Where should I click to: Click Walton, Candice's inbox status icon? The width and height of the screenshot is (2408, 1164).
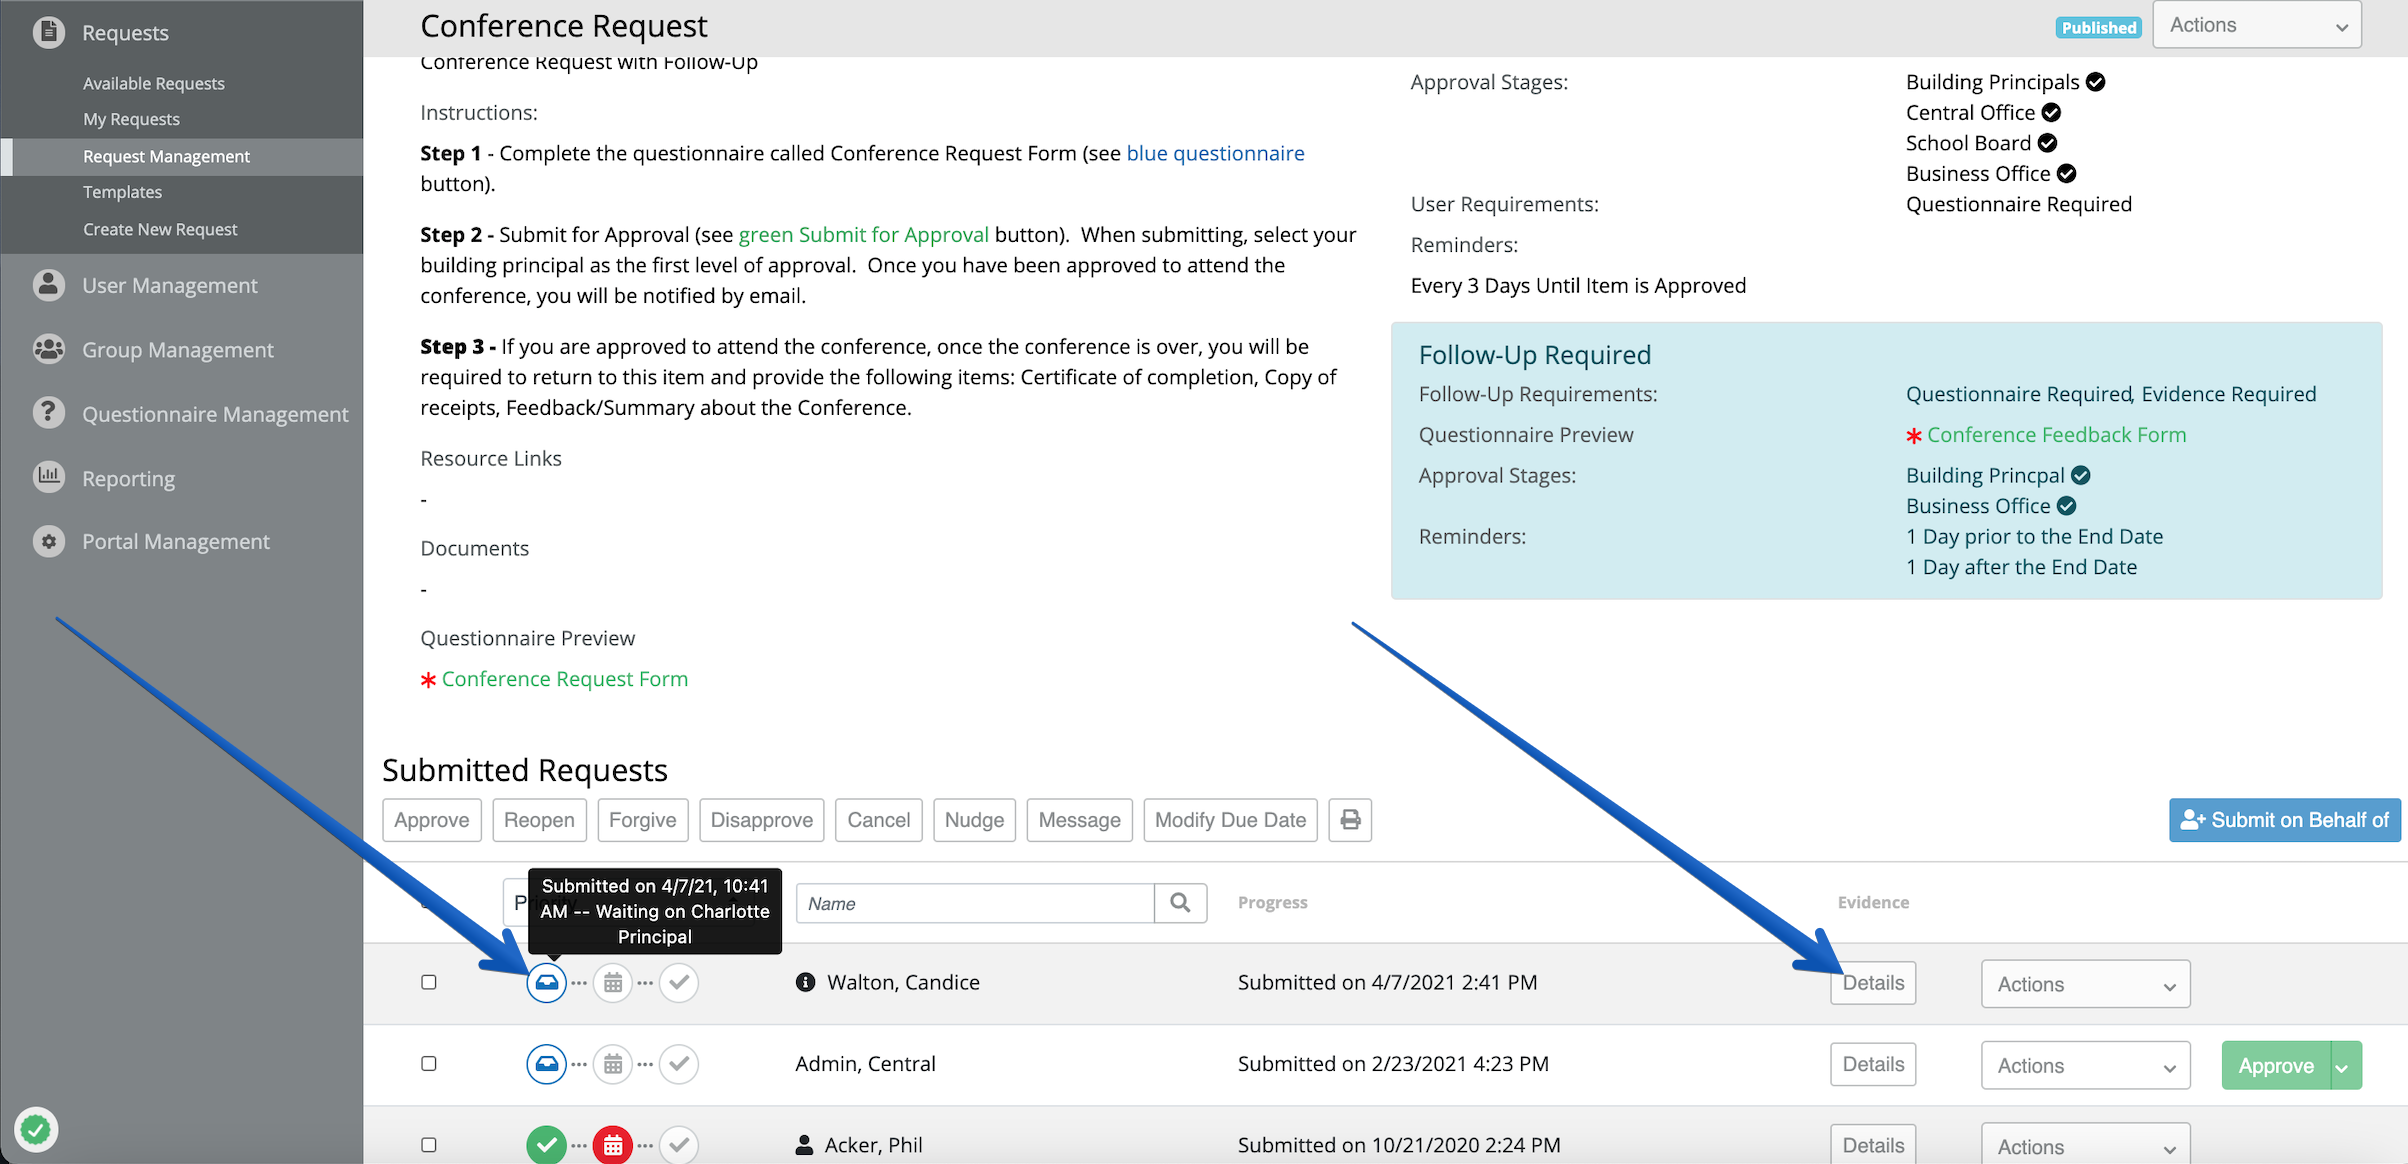[547, 983]
